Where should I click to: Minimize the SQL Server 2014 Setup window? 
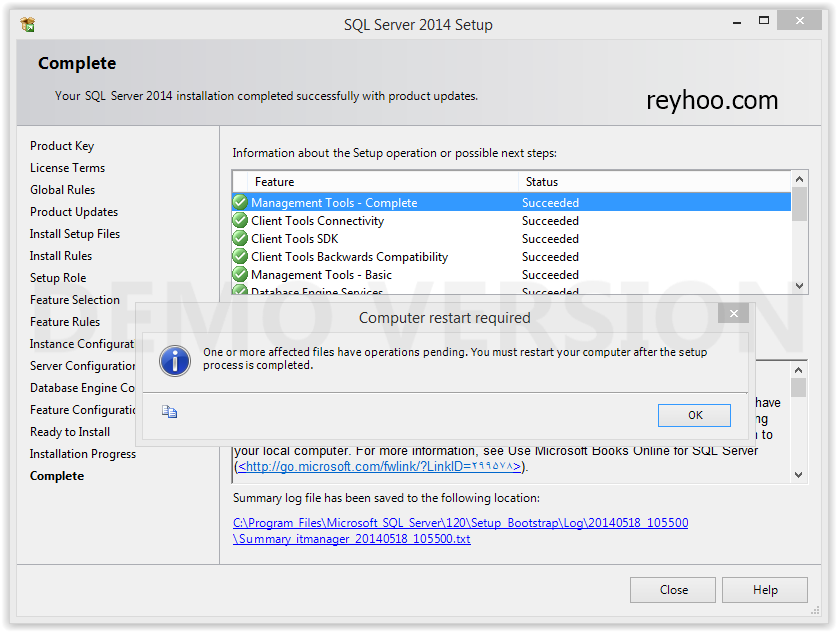tap(737, 22)
